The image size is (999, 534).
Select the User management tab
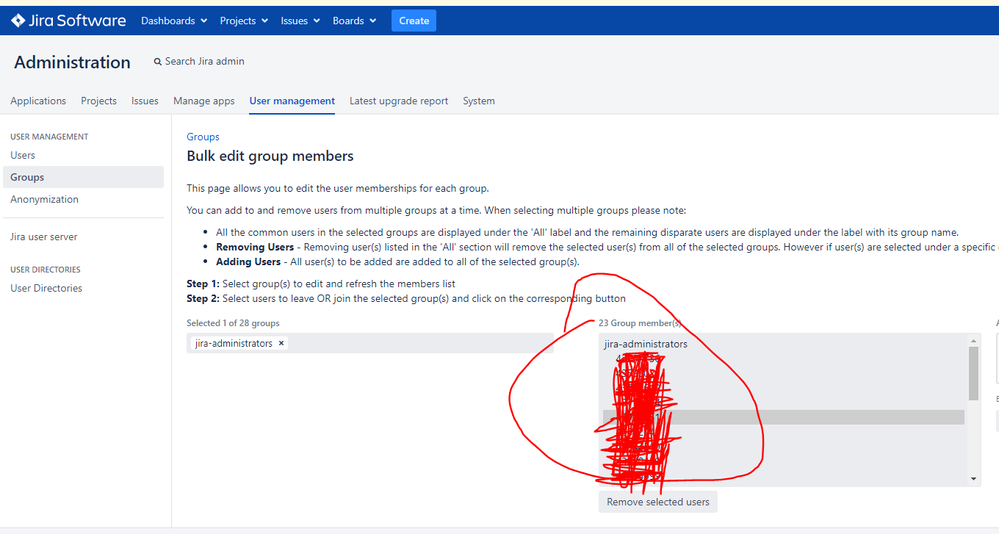(x=292, y=101)
